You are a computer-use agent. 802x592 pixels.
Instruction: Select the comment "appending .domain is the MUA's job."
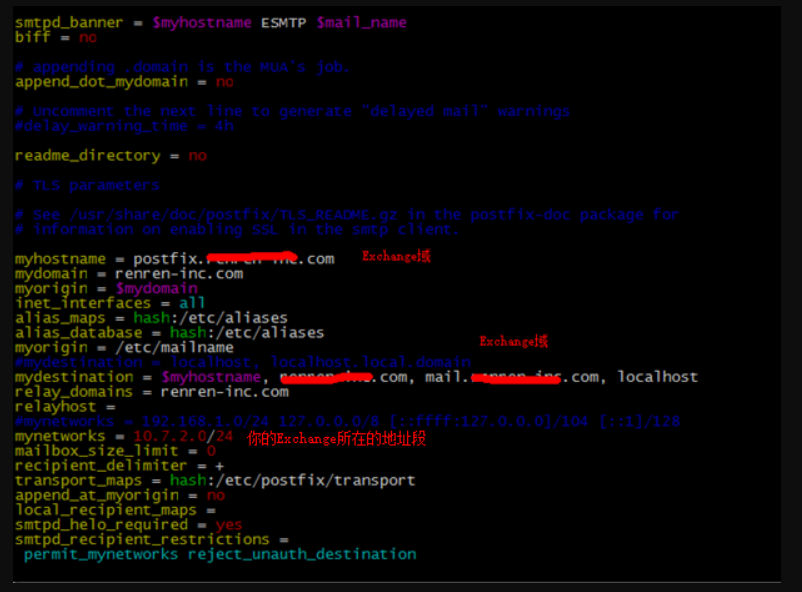click(191, 68)
